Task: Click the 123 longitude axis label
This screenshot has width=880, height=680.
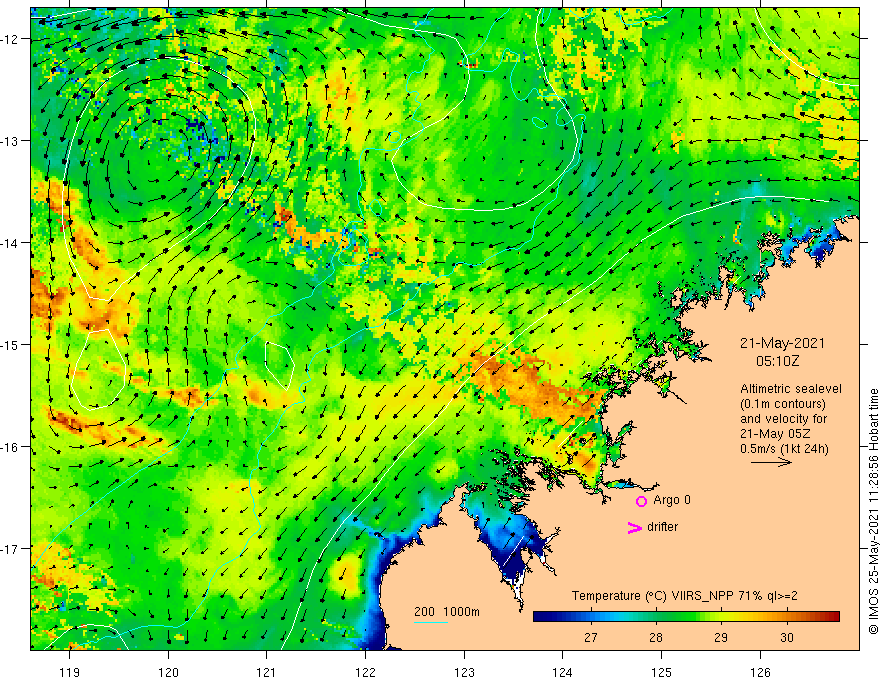Action: tap(464, 672)
